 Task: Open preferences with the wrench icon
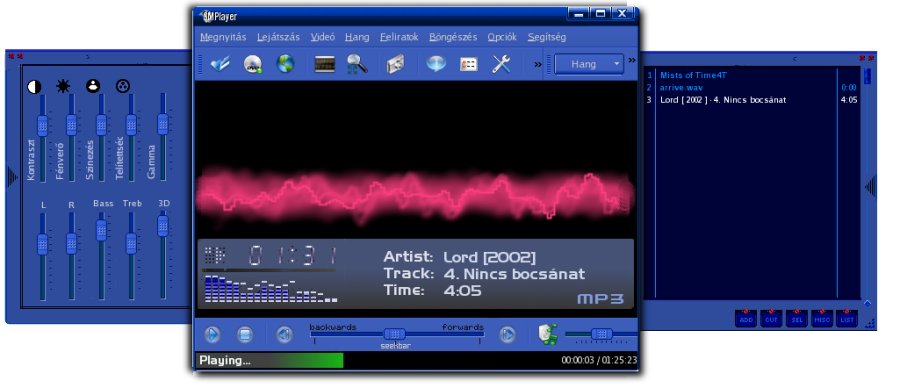501,64
